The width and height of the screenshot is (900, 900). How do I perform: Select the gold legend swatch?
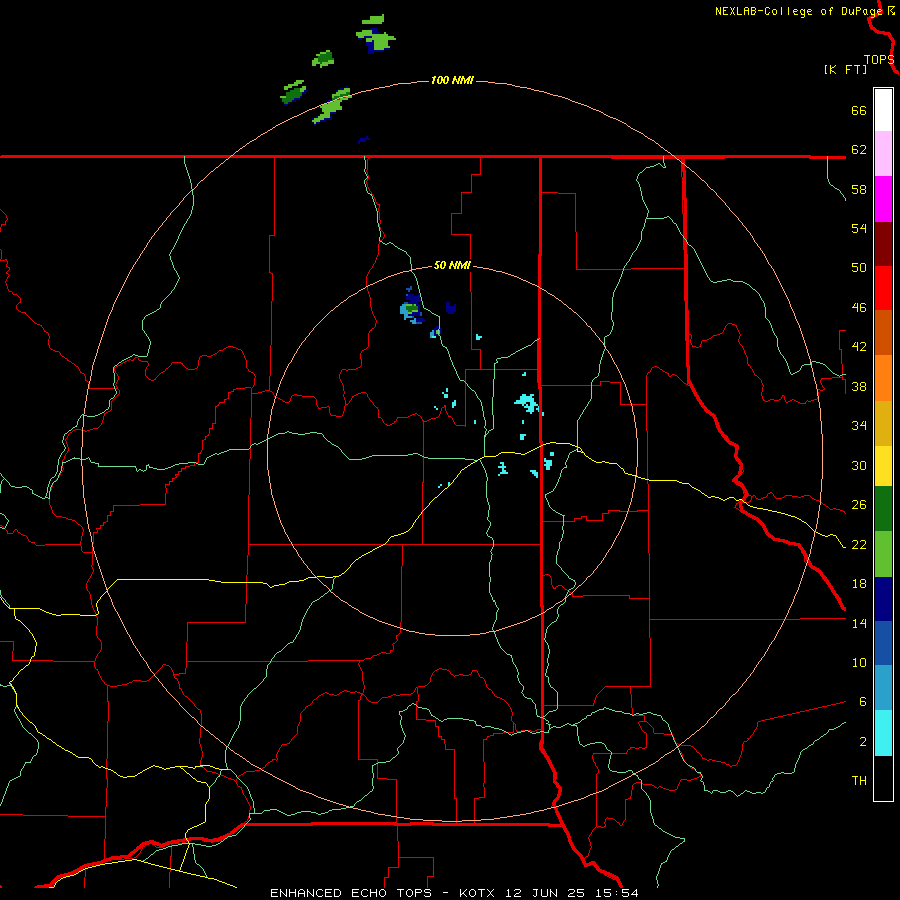pyautogui.click(x=883, y=423)
